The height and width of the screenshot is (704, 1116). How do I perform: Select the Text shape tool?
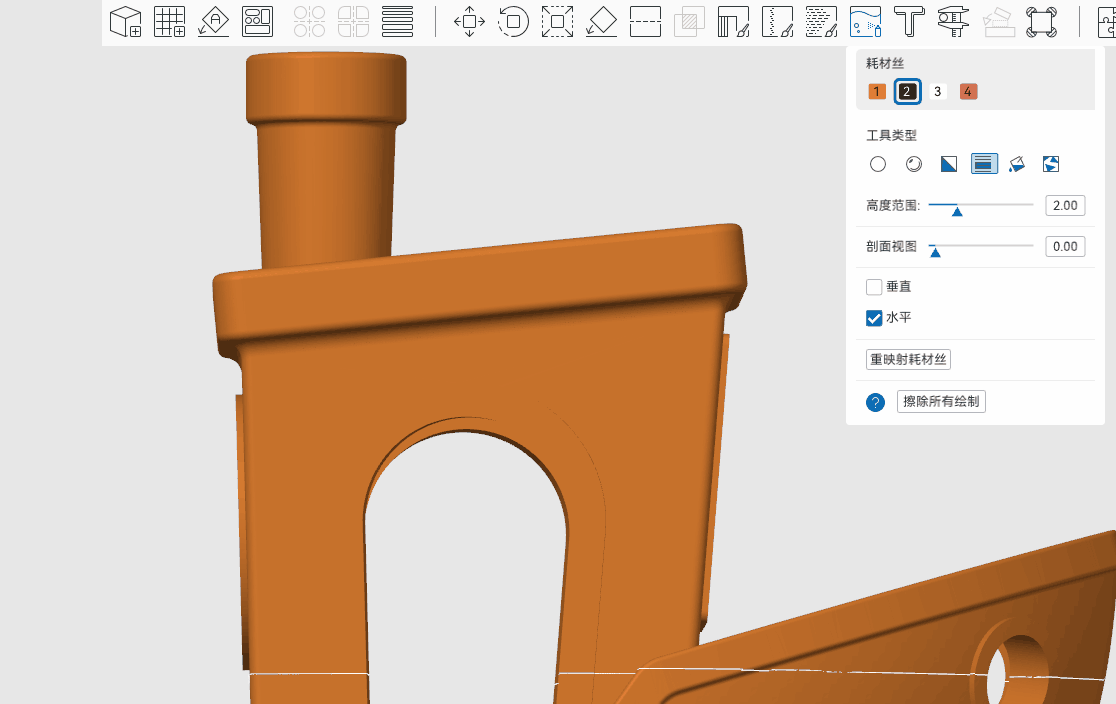tap(909, 21)
